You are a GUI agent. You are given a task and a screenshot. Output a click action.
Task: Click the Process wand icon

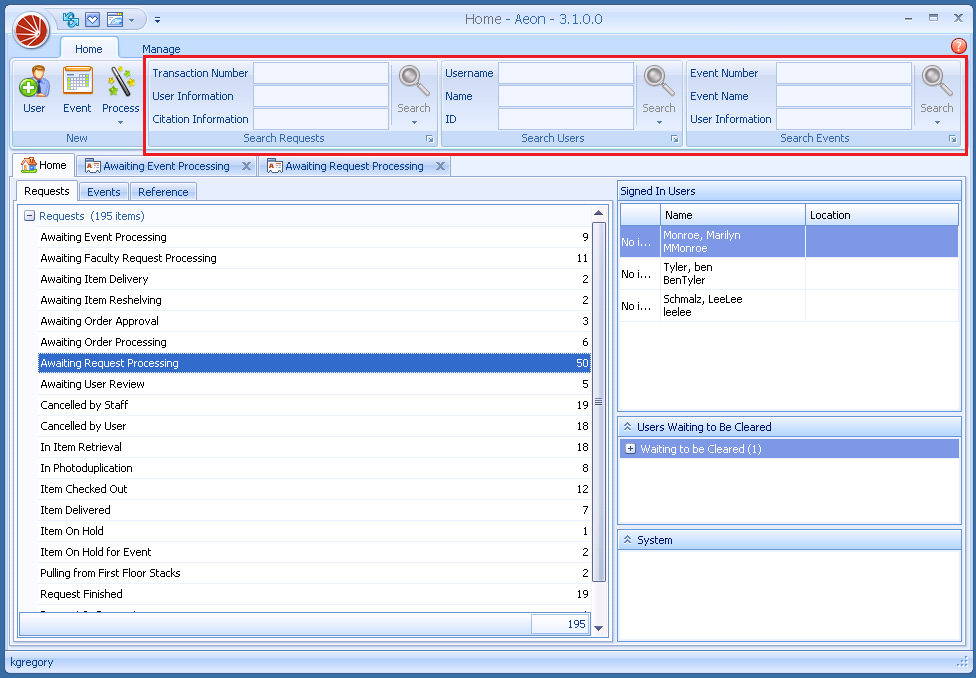(x=121, y=83)
